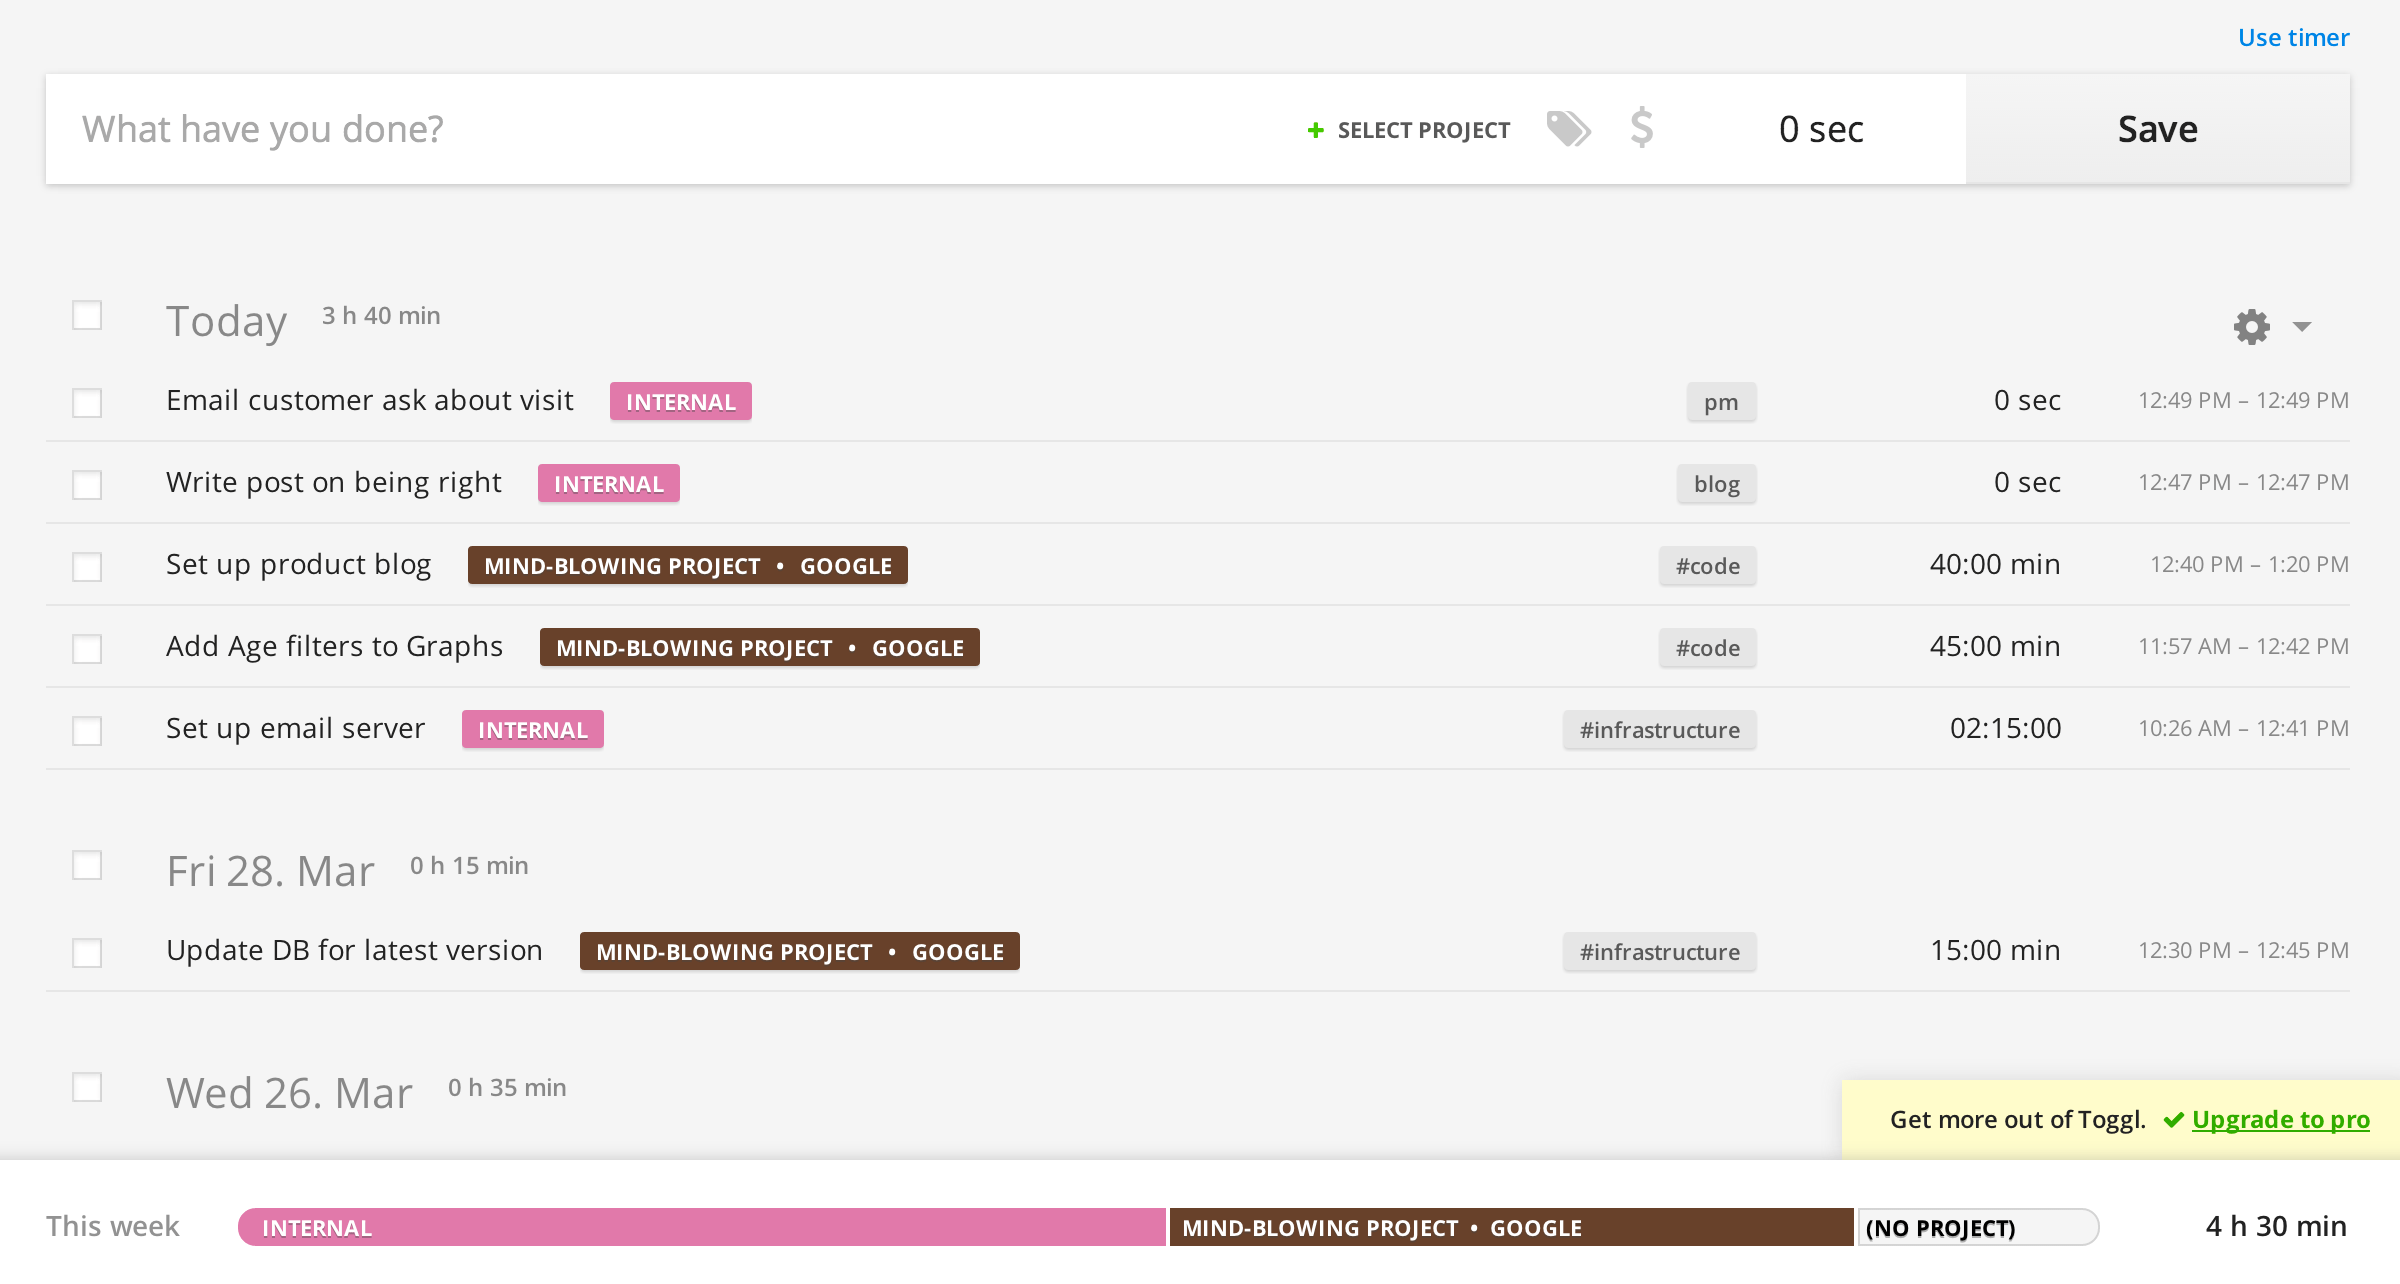Click the Today heading
The width and height of the screenshot is (2400, 1284).
point(227,321)
